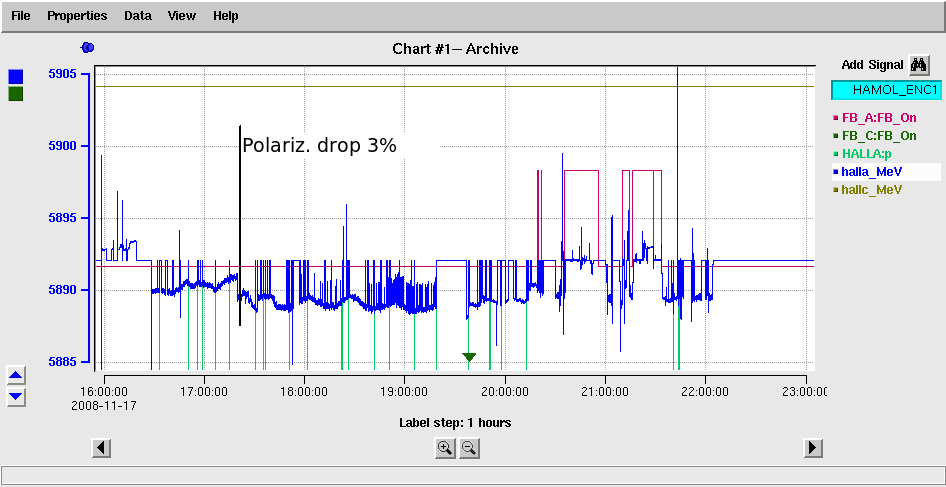Click the blue axis color square

pos(16,76)
